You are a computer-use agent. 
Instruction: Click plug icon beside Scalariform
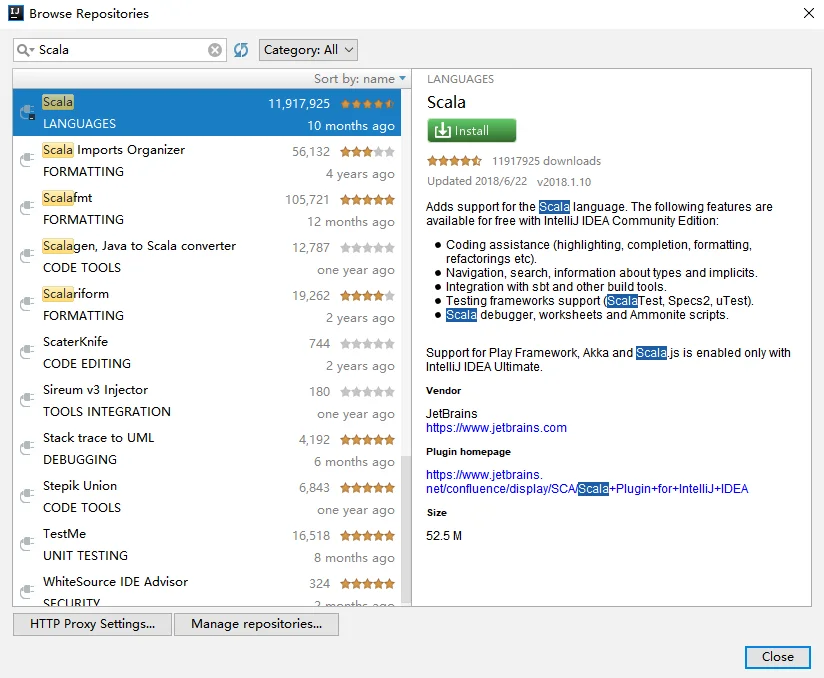27,304
